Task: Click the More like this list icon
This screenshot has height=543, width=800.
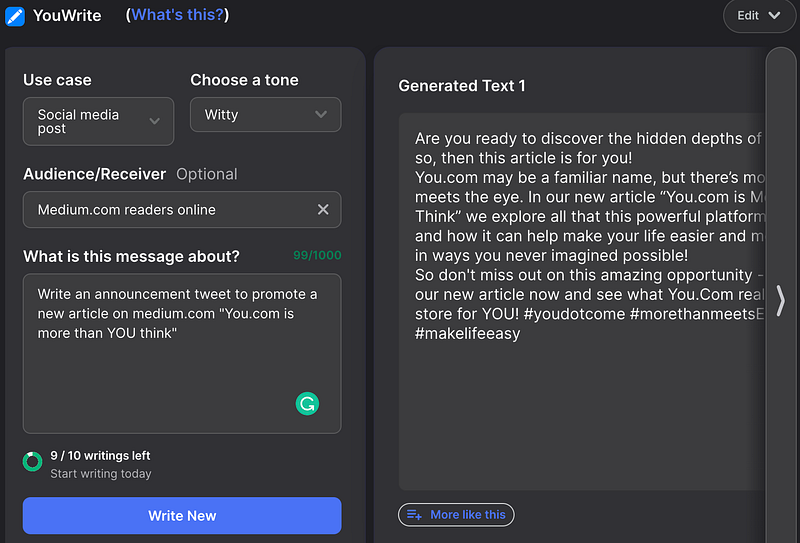Action: tap(415, 515)
